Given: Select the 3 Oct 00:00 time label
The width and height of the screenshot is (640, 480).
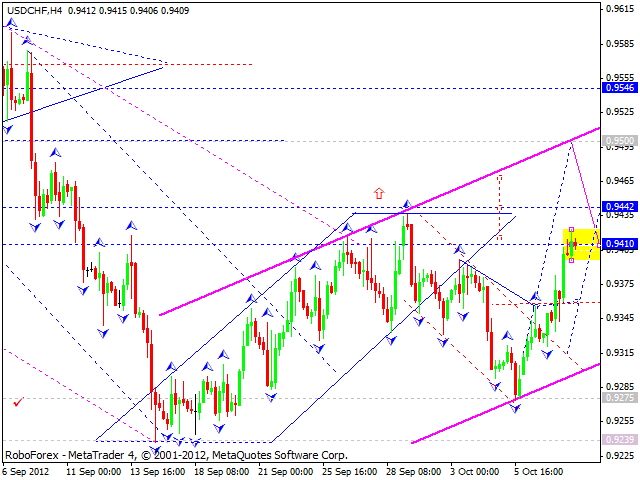Looking at the screenshot, I should 474,471.
